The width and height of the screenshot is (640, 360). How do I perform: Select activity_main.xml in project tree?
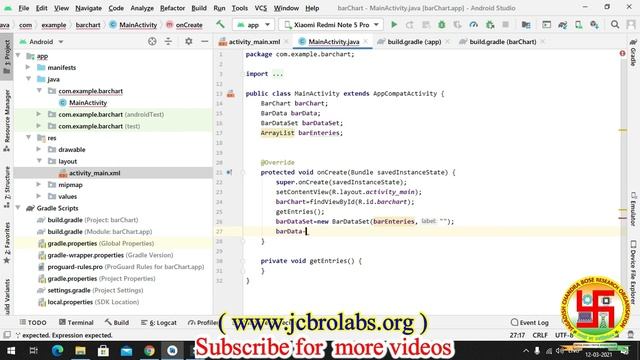point(94,173)
